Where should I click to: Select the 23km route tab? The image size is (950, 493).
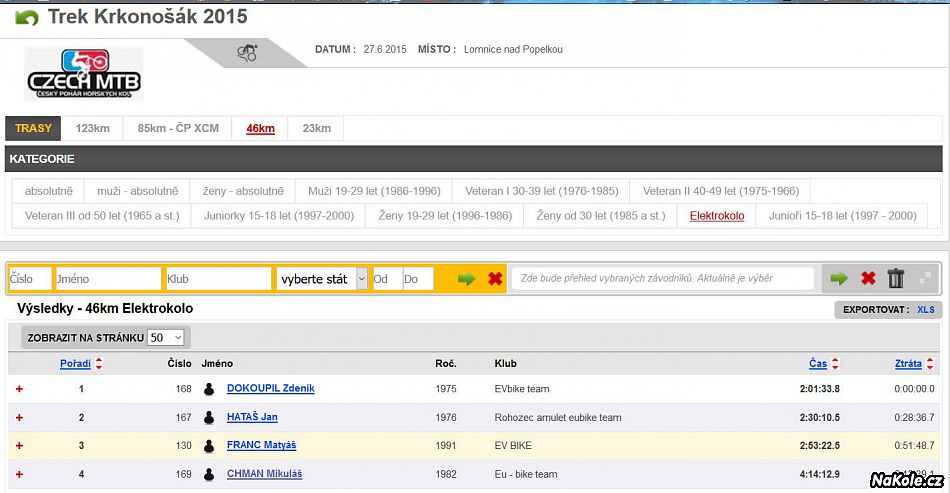316,128
